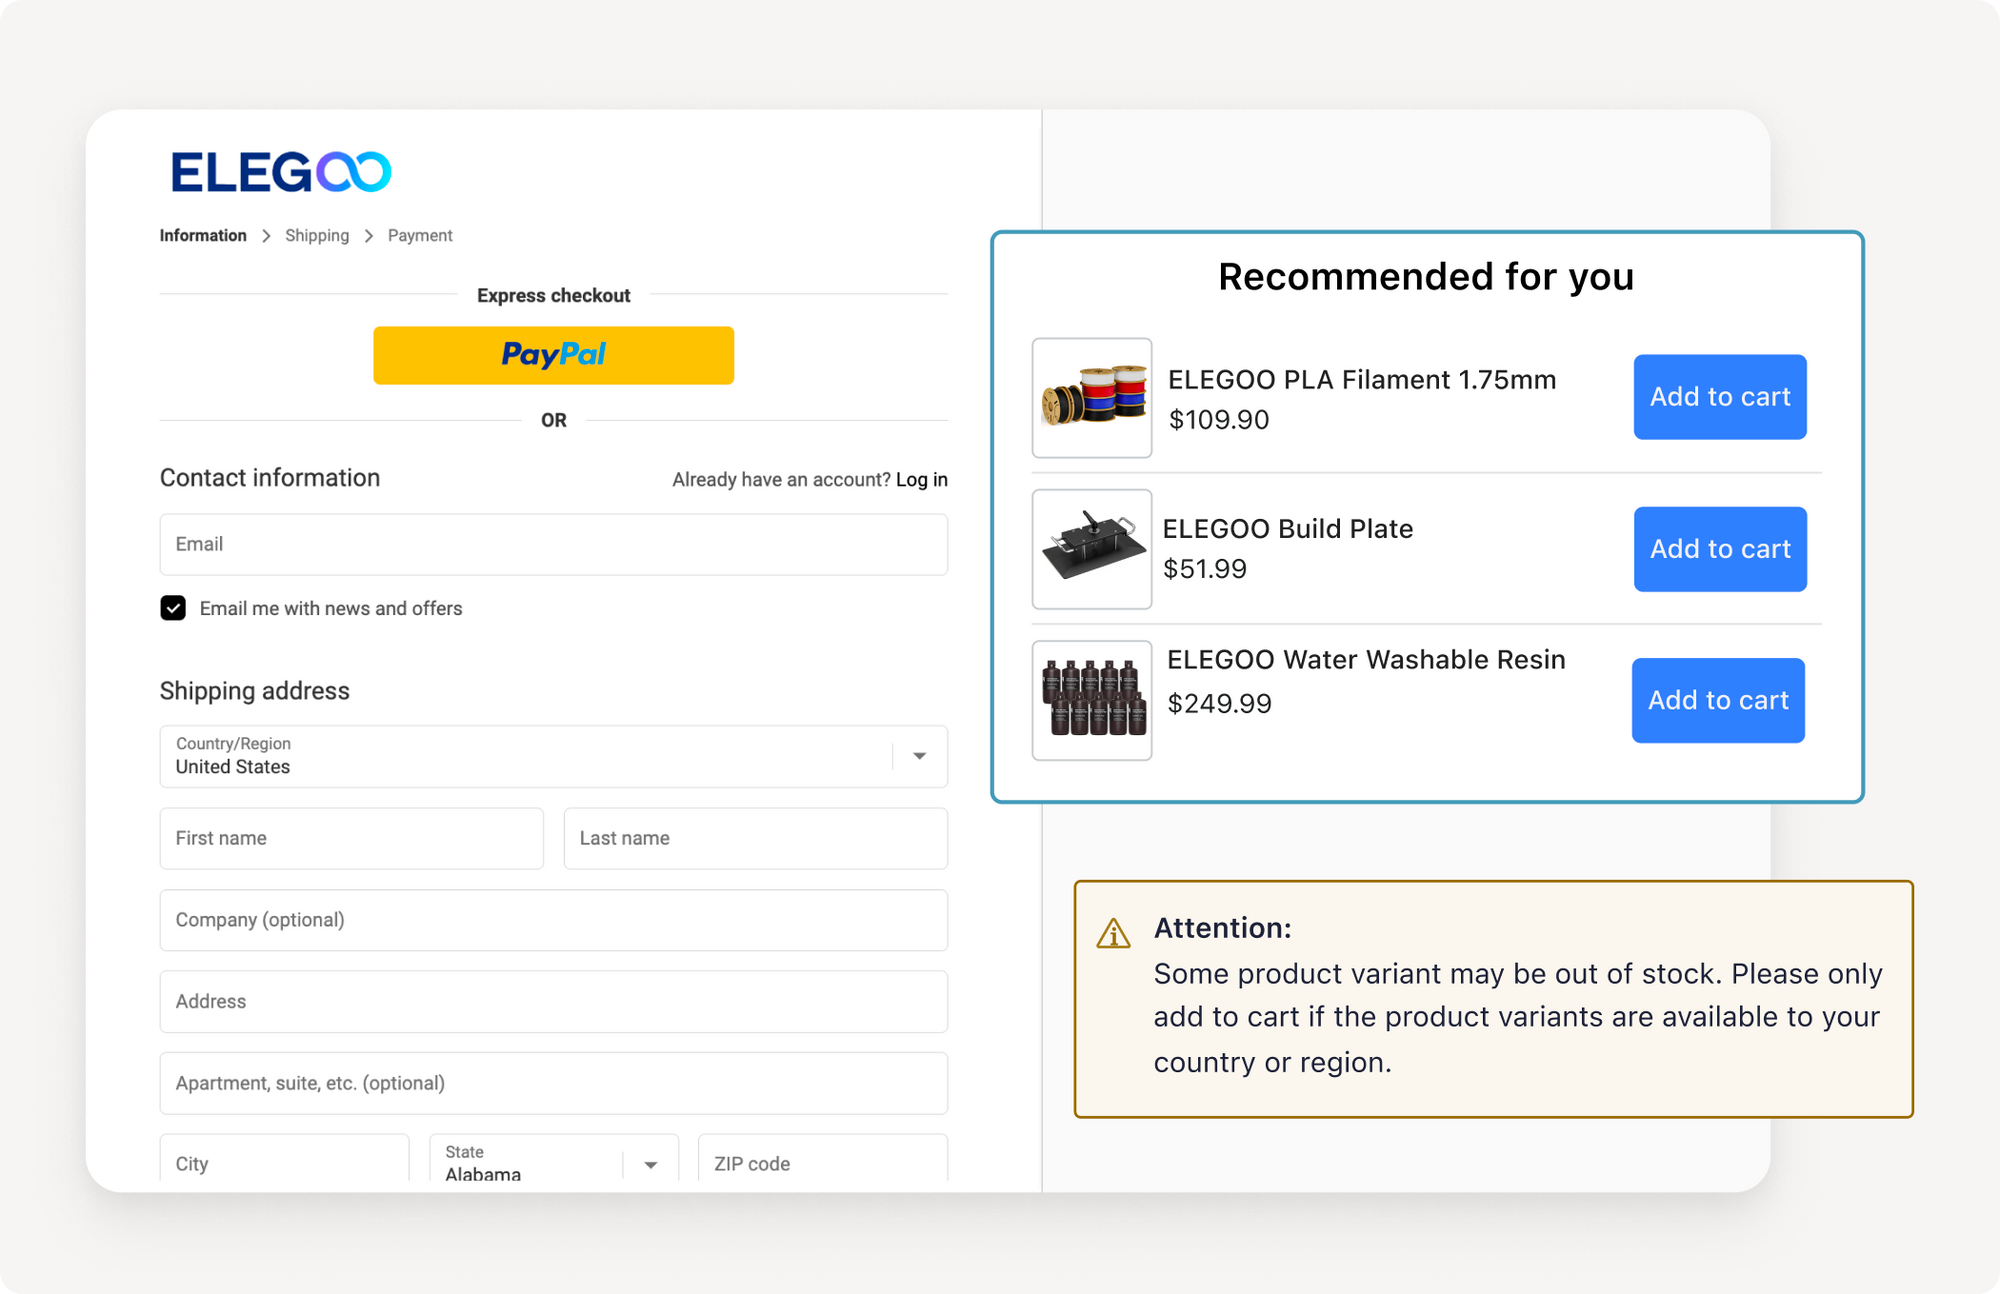Open the State dropdown showing Alabama
2000x1294 pixels.
pos(554,1160)
